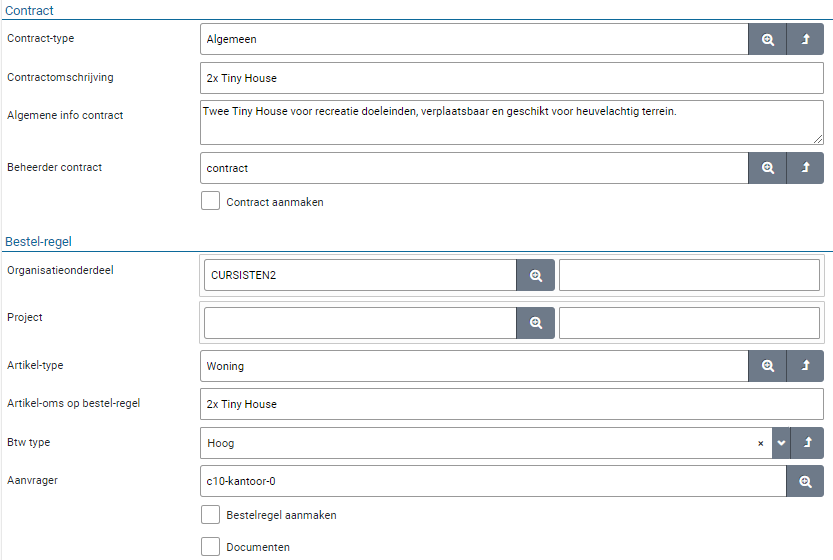The width and height of the screenshot is (833, 560).
Task: Click the arrow icon beside Btw type
Action: (807, 443)
